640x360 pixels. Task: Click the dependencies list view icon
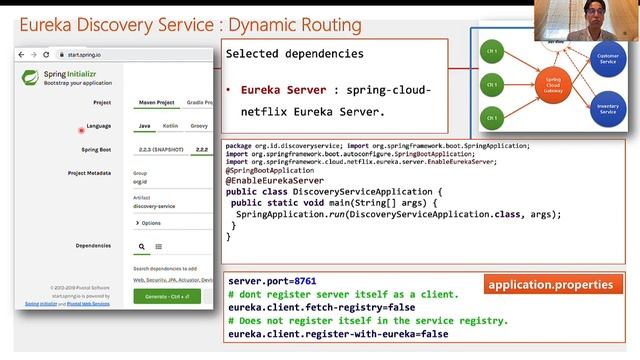159,247
